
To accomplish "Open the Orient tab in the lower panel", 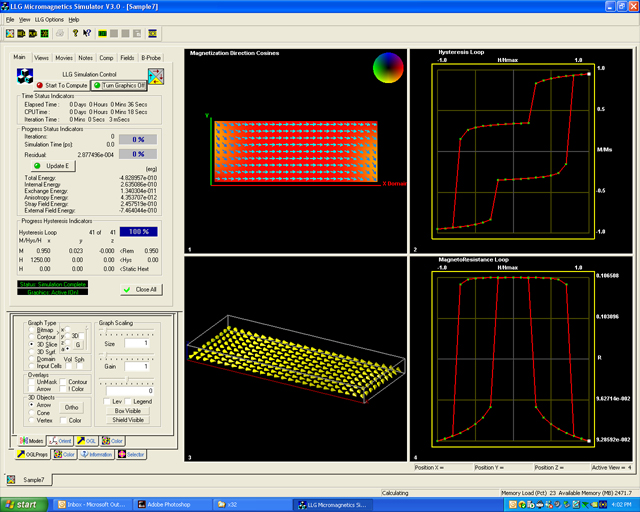I will (x=60, y=441).
